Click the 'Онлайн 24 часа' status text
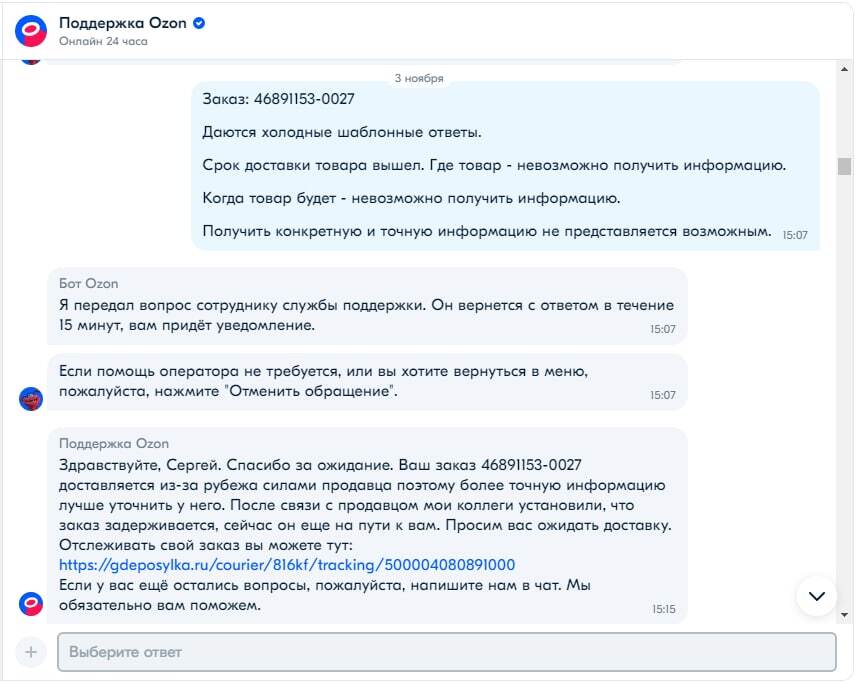Image resolution: width=860 pixels, height=685 pixels. [x=103, y=41]
